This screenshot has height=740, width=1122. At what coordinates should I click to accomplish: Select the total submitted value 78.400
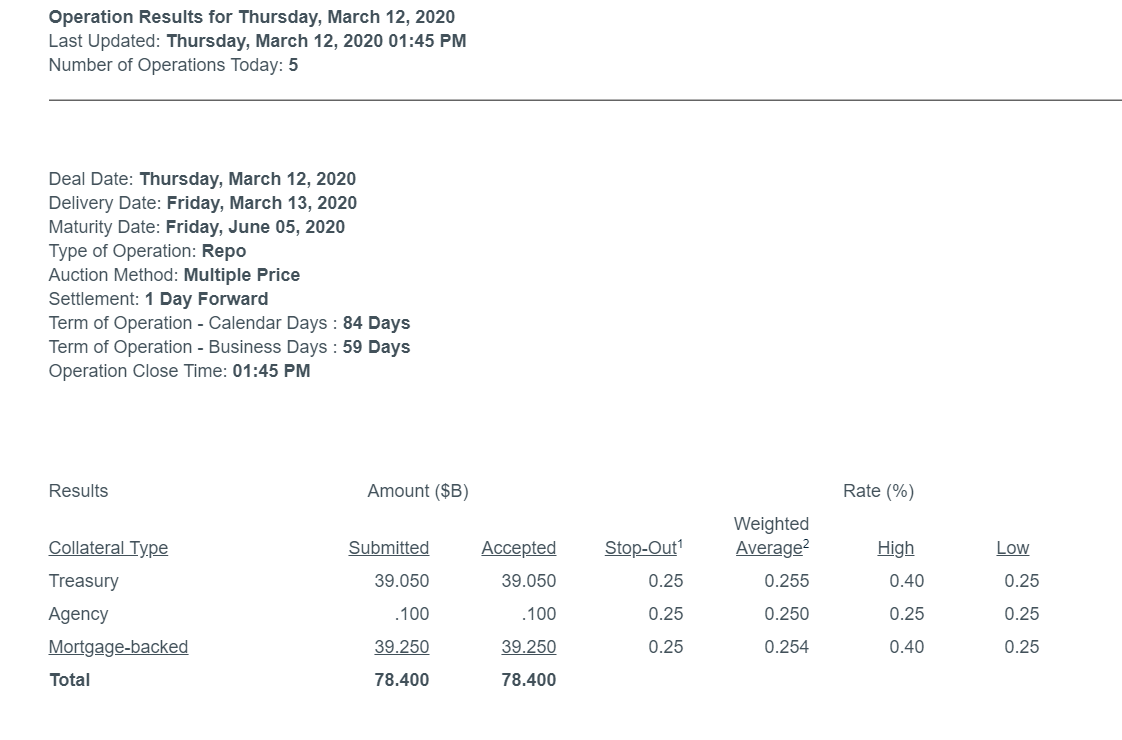point(401,680)
